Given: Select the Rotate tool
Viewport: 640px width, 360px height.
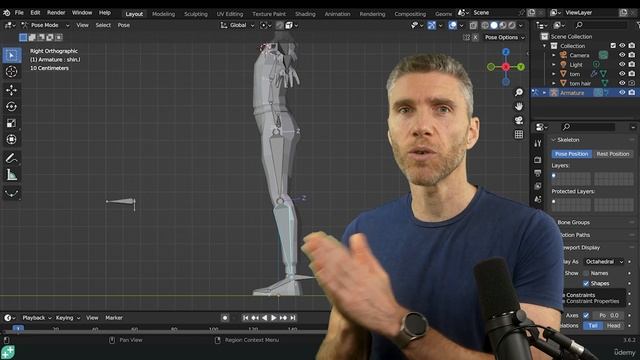Looking at the screenshot, I should point(11,107).
